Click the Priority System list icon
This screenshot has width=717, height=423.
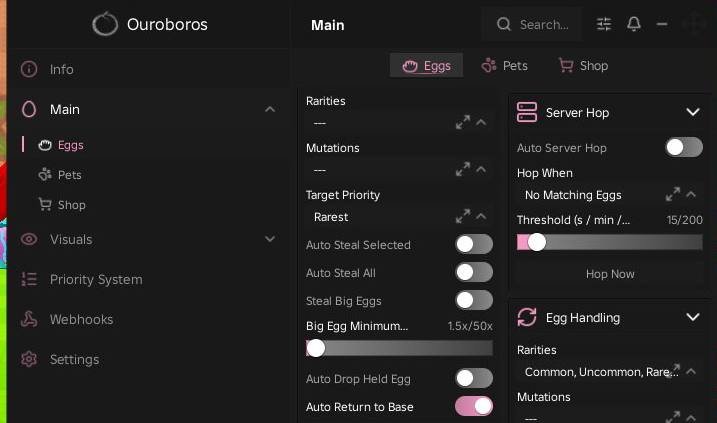click(x=29, y=279)
